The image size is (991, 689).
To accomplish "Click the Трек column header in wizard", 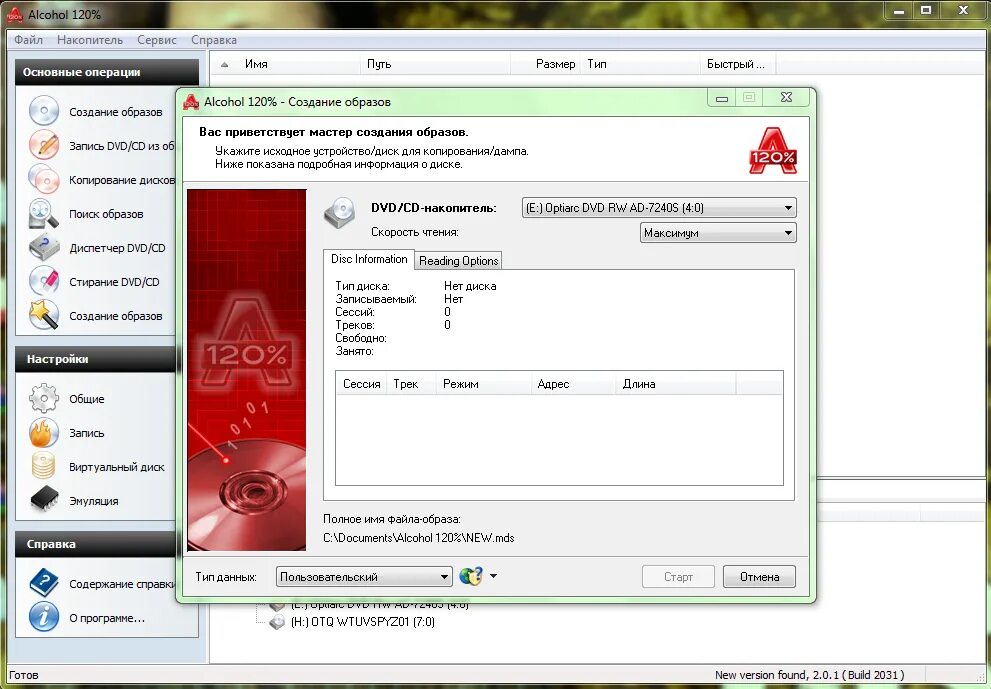I will click(411, 384).
